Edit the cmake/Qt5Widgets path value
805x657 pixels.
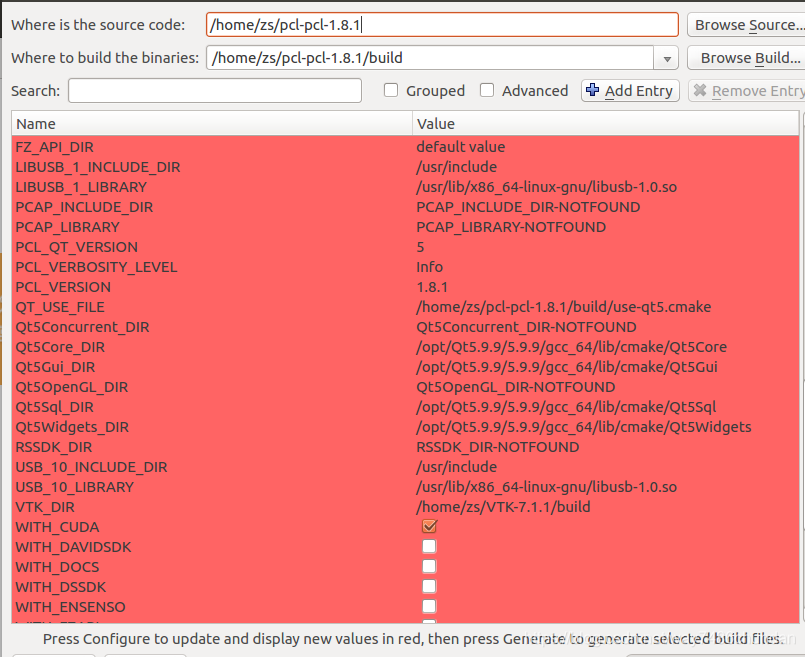(x=584, y=427)
